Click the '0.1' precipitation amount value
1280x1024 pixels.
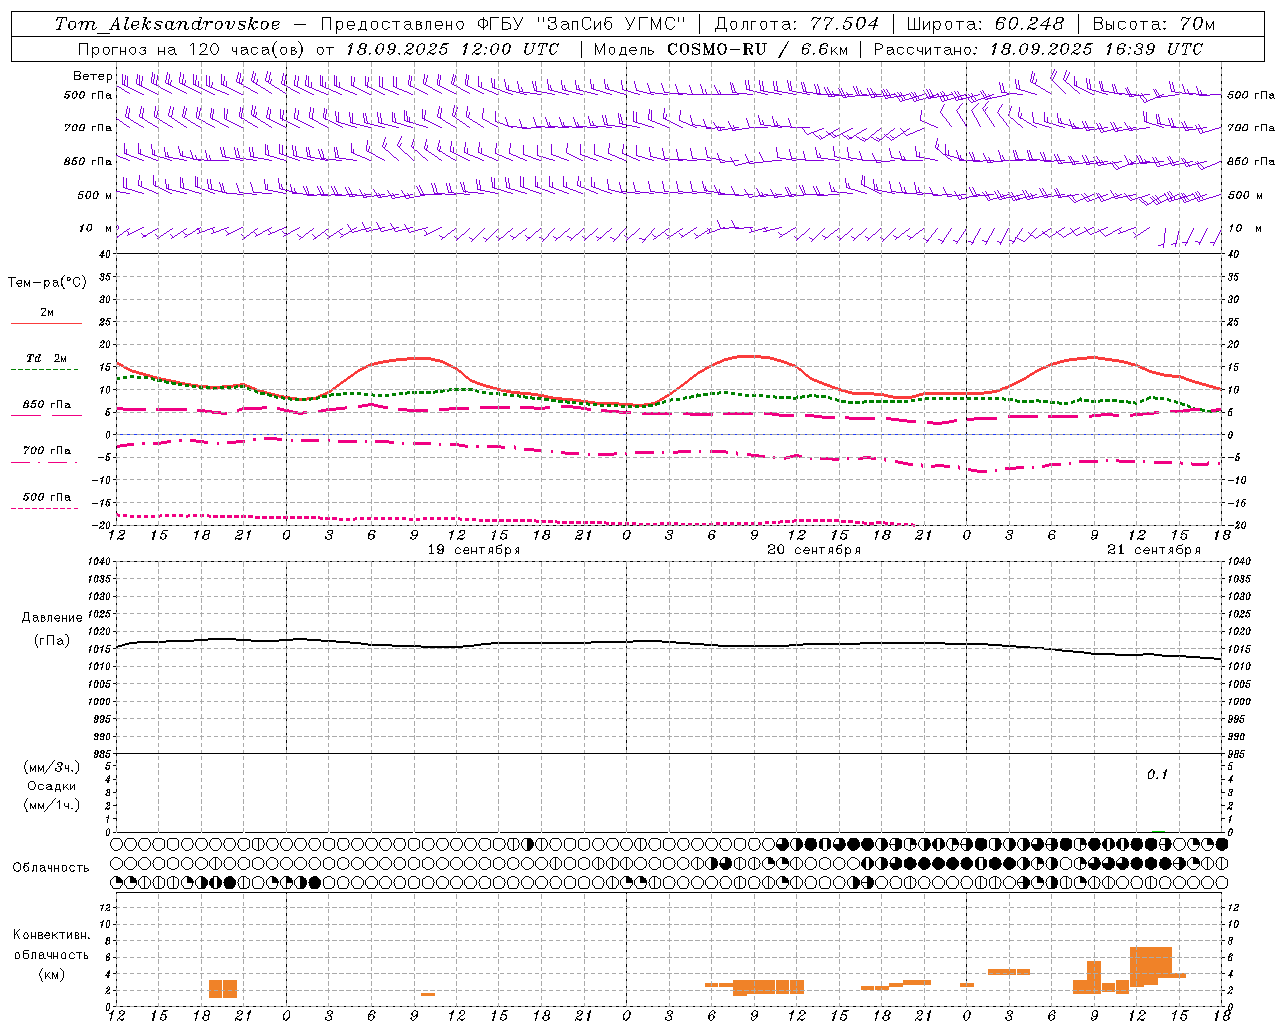pos(1157,775)
